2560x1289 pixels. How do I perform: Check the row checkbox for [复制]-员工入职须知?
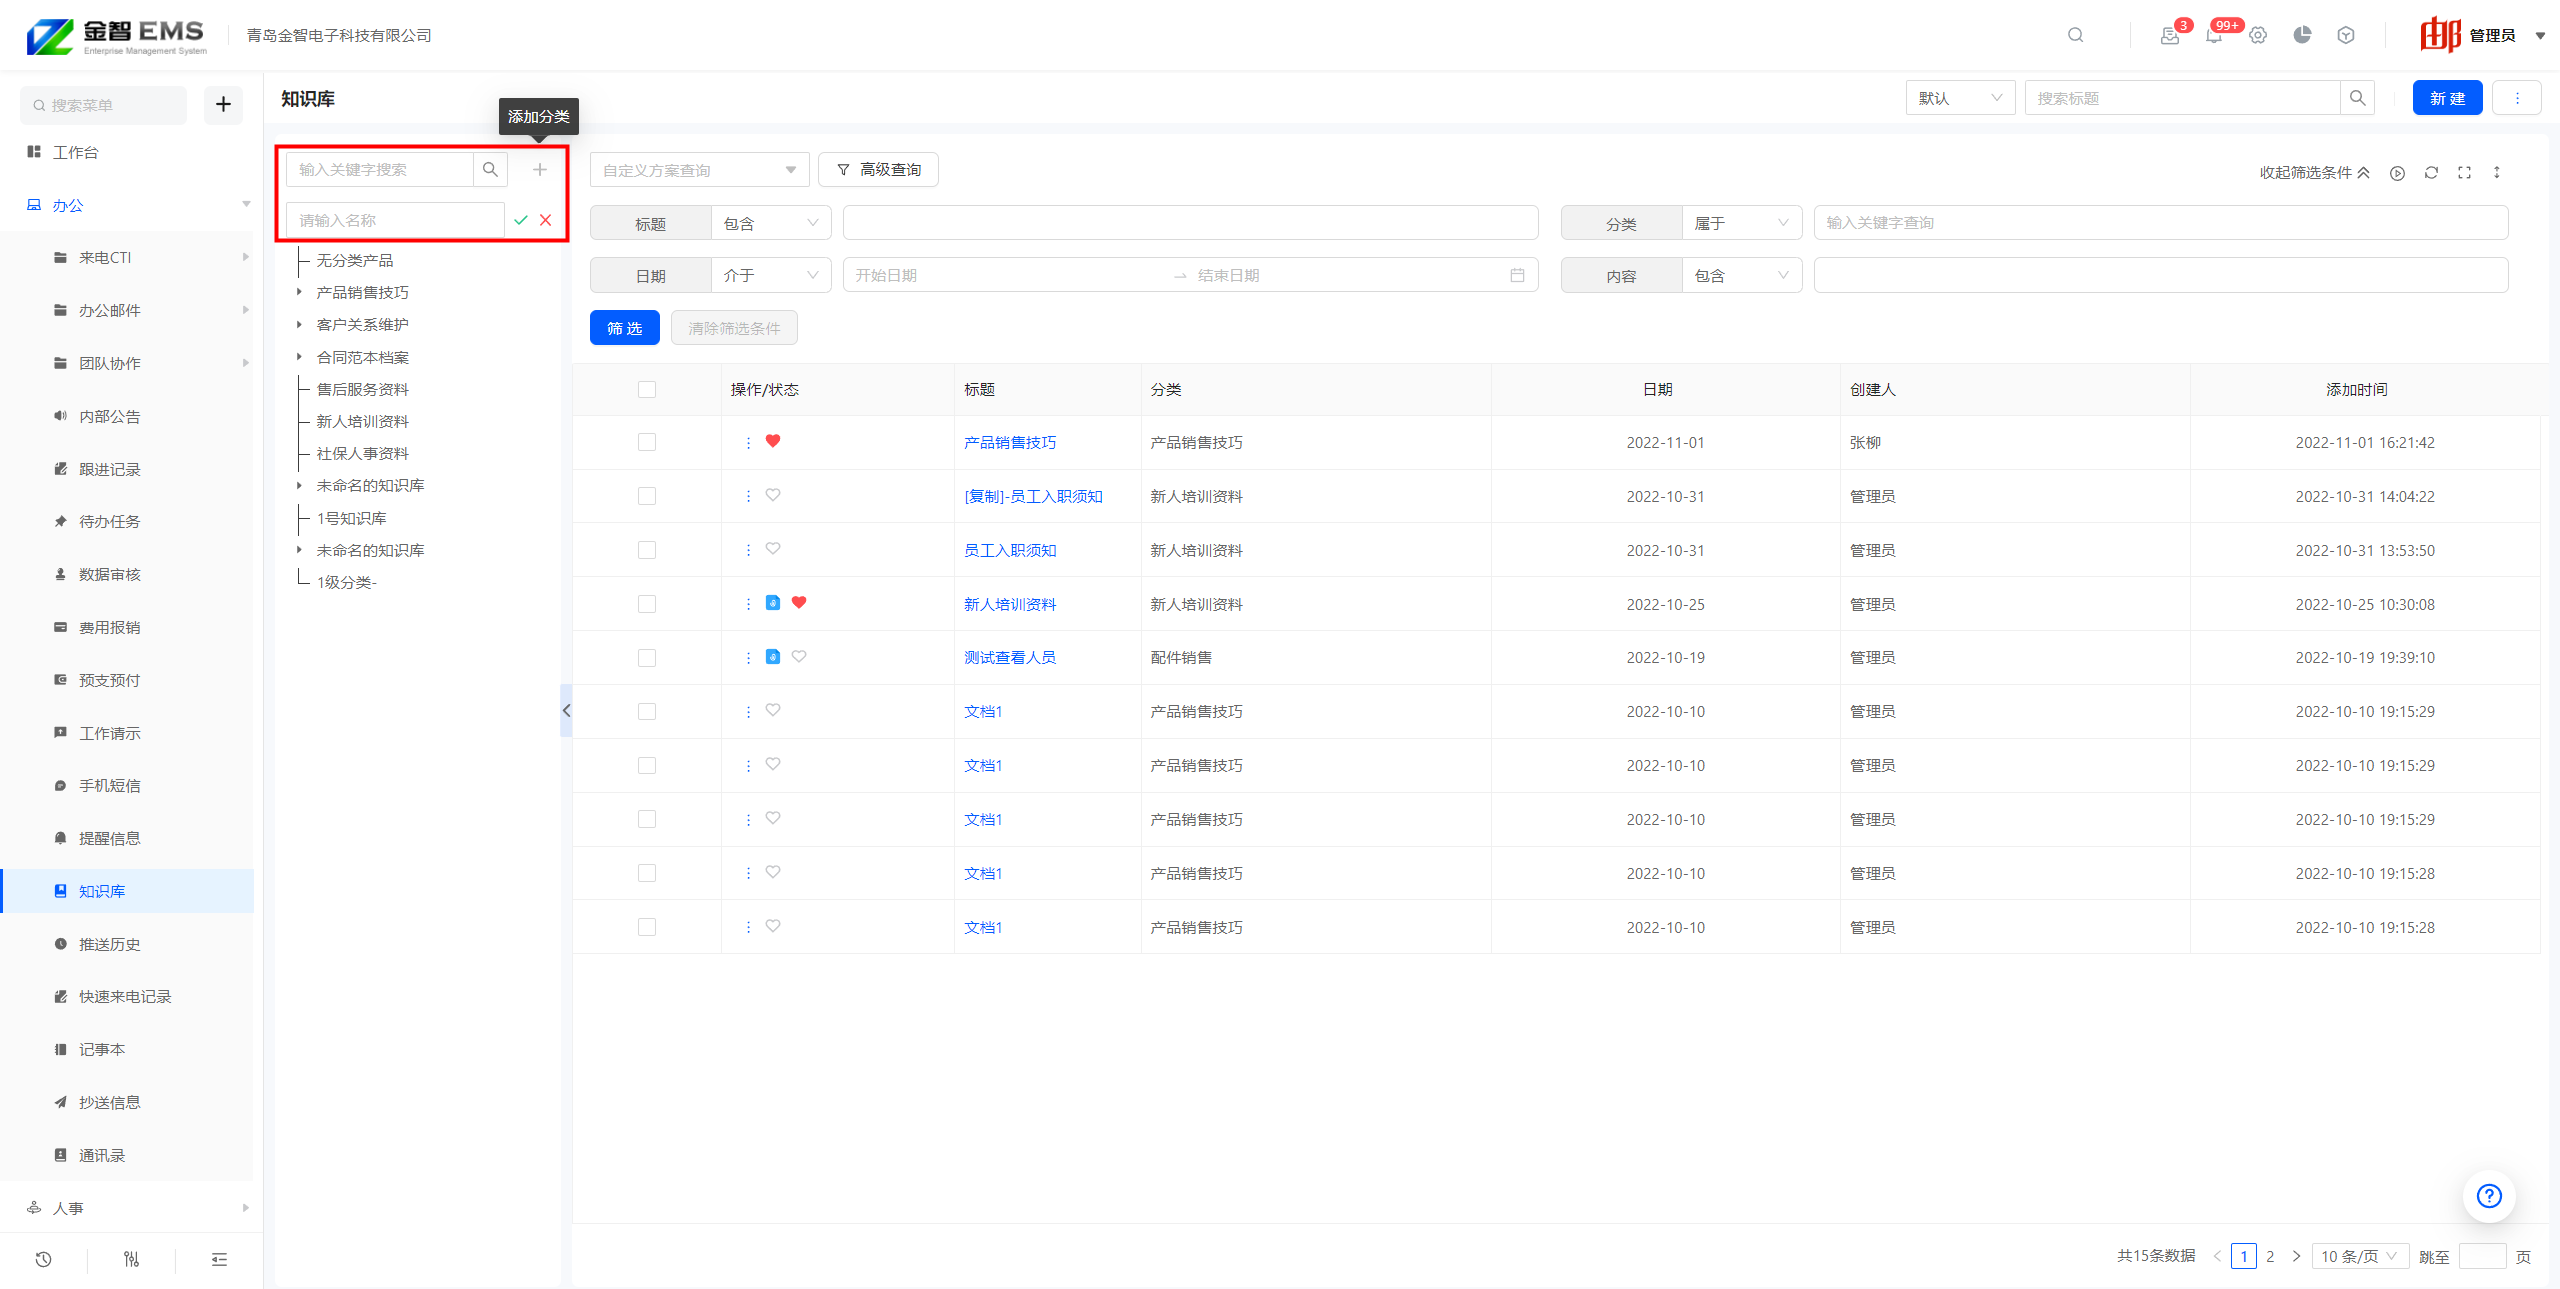point(647,497)
